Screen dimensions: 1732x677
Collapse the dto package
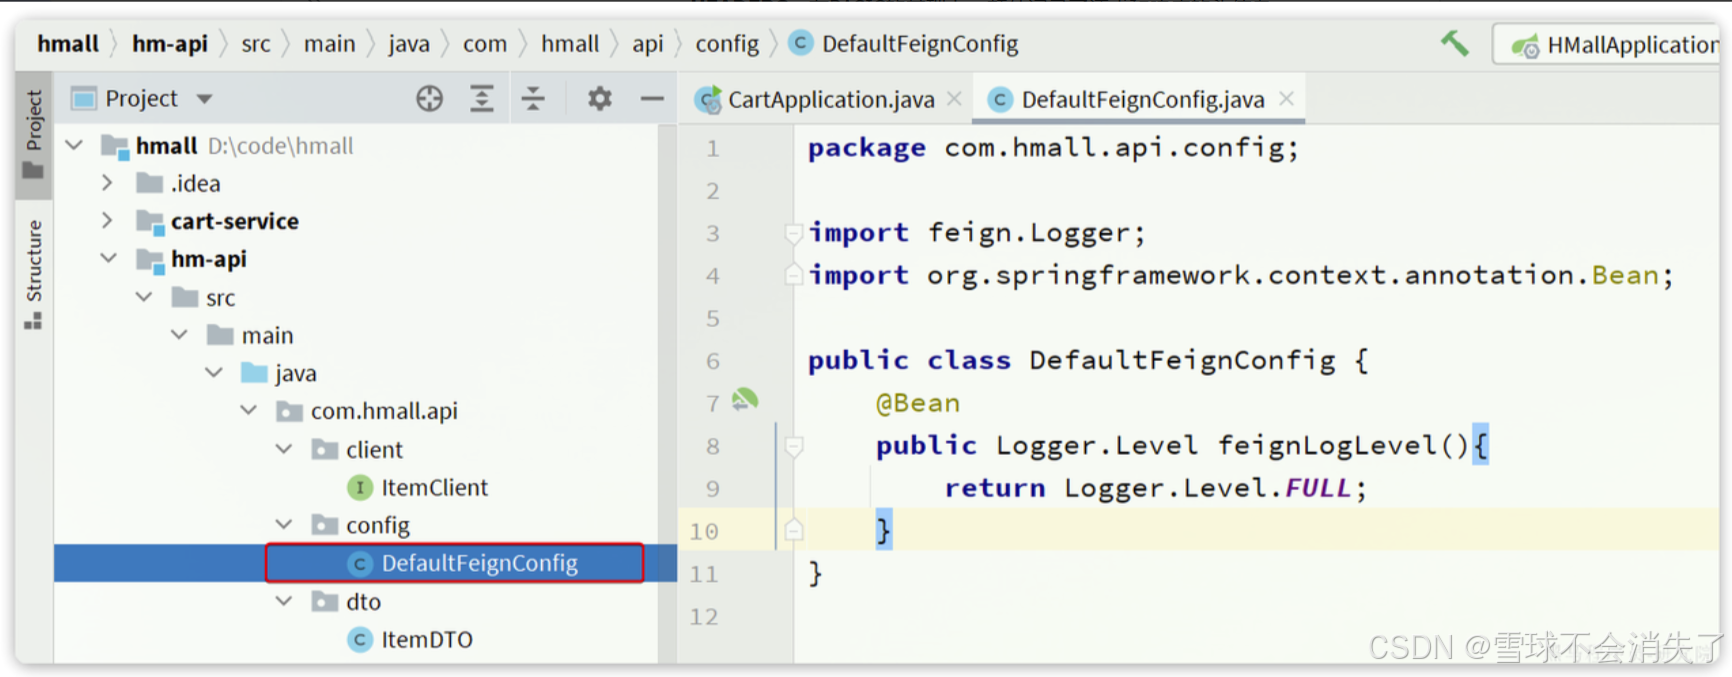[x=284, y=601]
